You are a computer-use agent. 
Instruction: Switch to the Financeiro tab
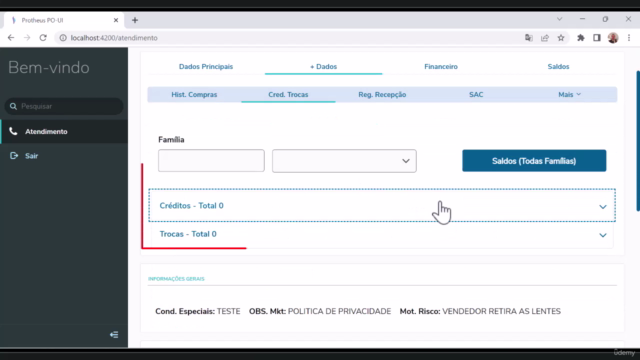tap(441, 67)
